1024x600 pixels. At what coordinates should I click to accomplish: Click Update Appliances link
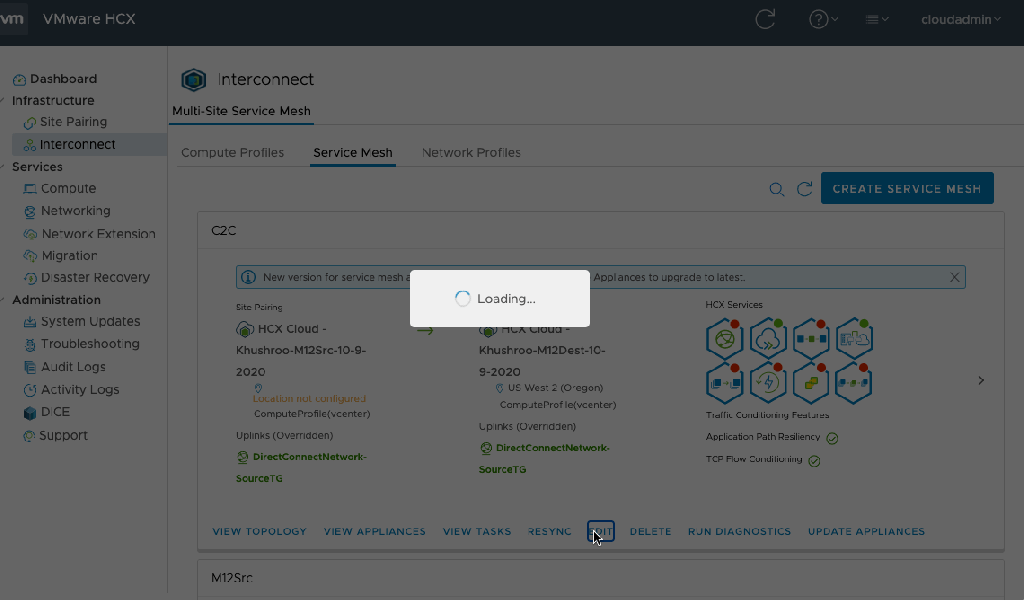coord(866,532)
